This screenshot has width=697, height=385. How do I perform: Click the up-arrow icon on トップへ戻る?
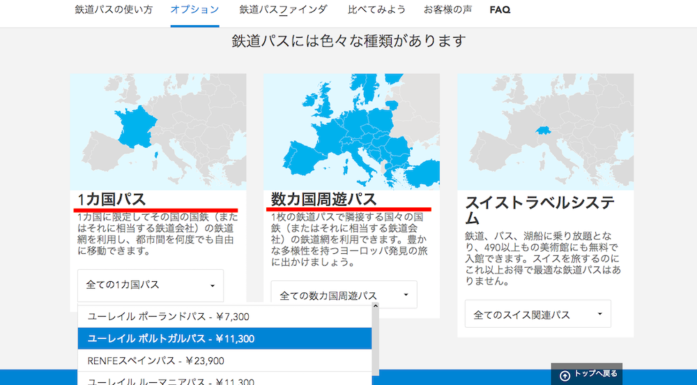pos(565,376)
